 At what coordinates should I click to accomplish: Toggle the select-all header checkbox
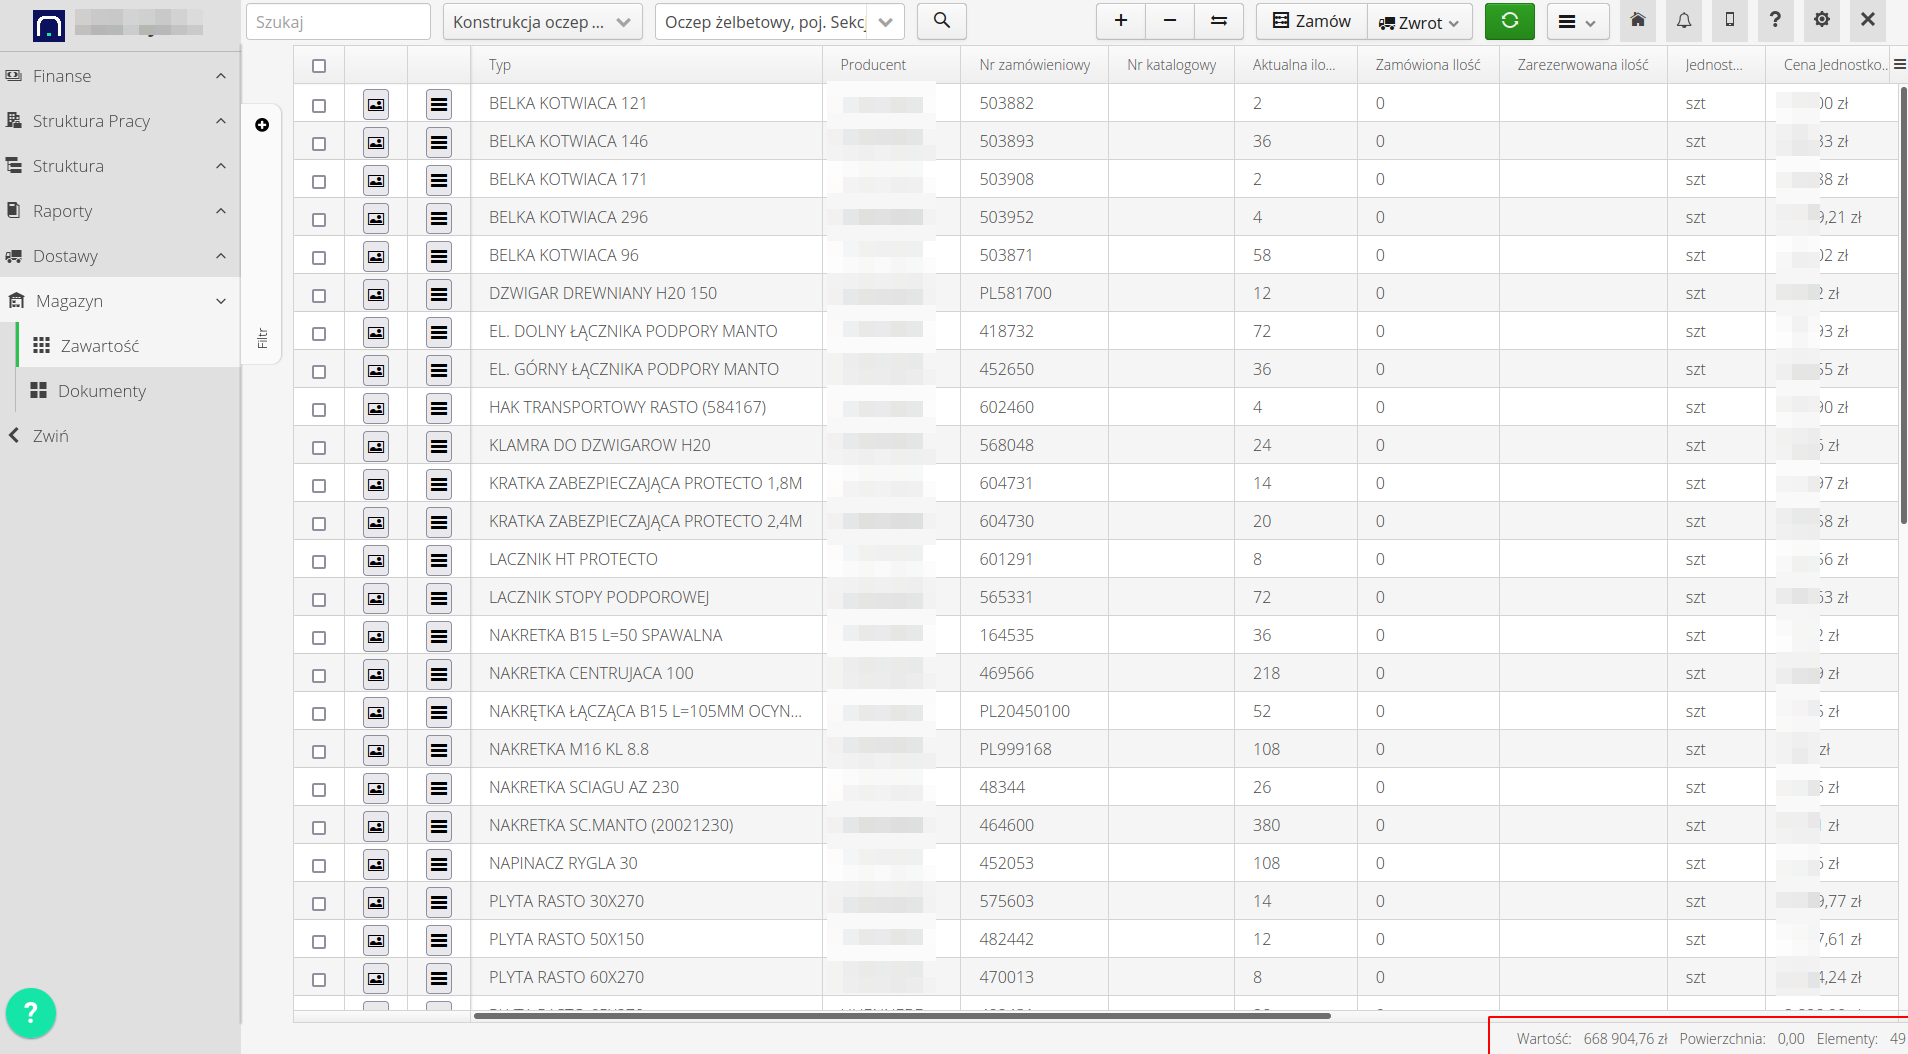tap(319, 66)
